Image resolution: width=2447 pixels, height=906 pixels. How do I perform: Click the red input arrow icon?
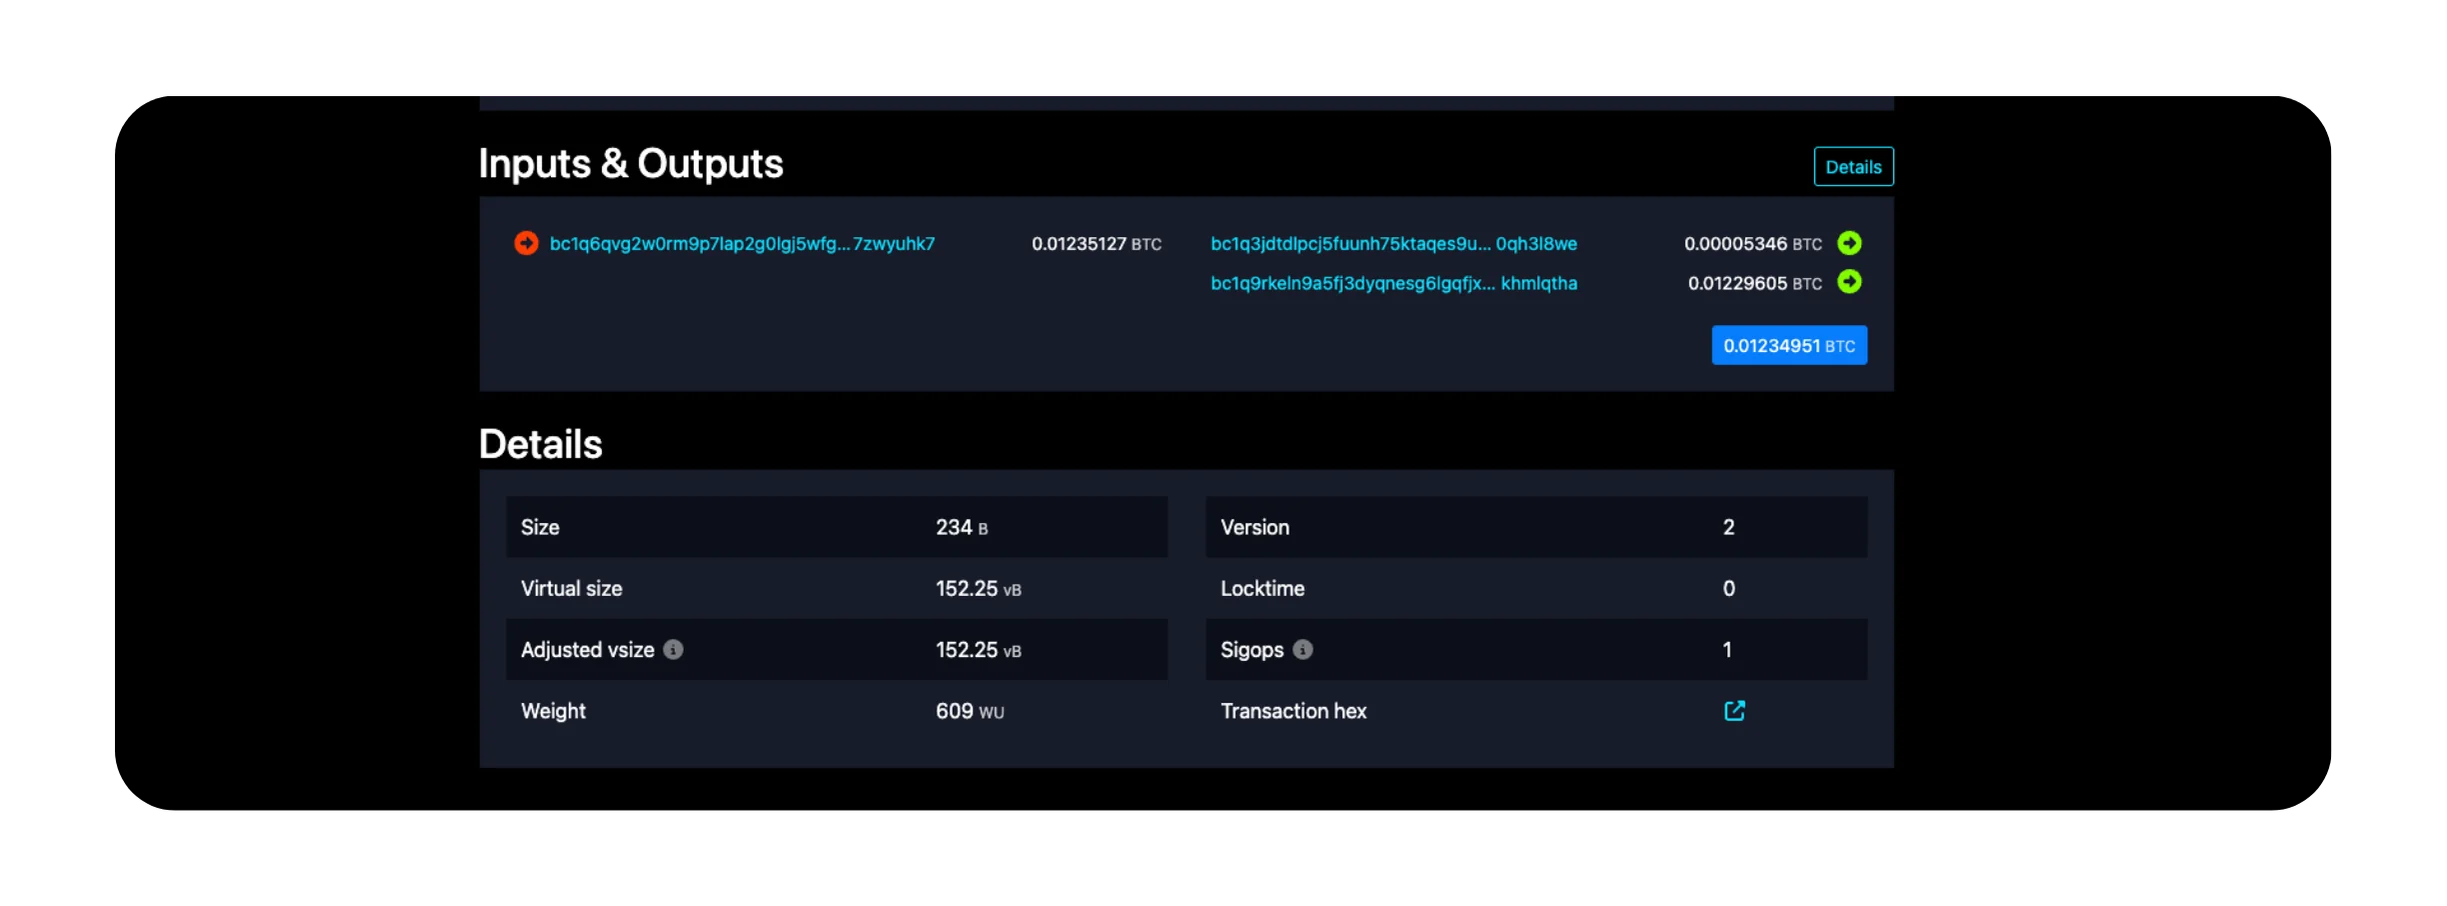526,243
